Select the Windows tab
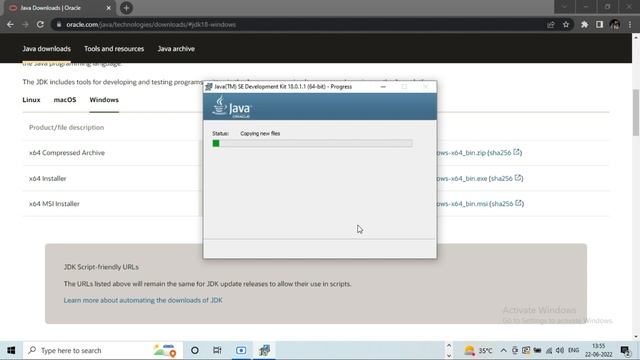640x360 pixels. click(x=104, y=100)
